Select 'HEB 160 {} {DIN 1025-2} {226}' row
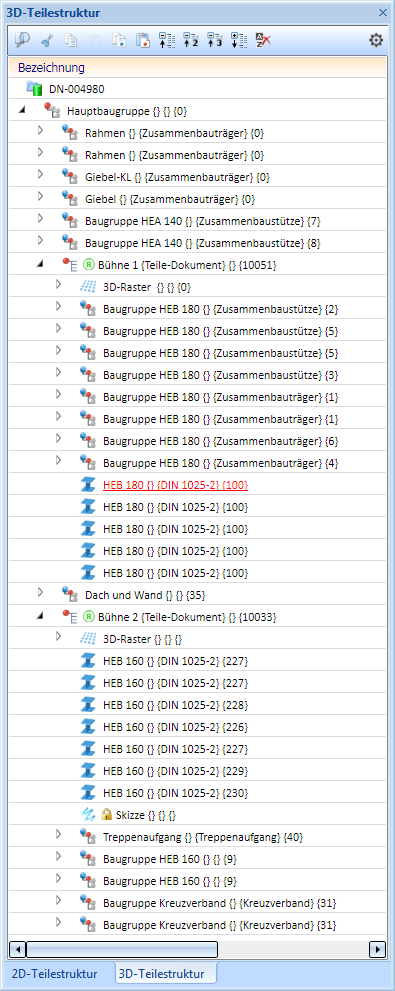Screen dimensions: 395x991 (176, 727)
